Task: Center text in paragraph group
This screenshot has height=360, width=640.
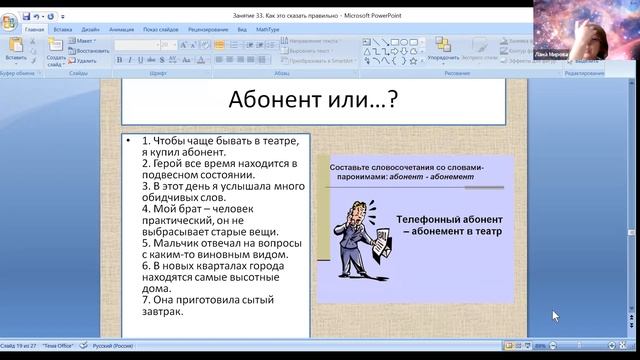Action: tap(230, 60)
